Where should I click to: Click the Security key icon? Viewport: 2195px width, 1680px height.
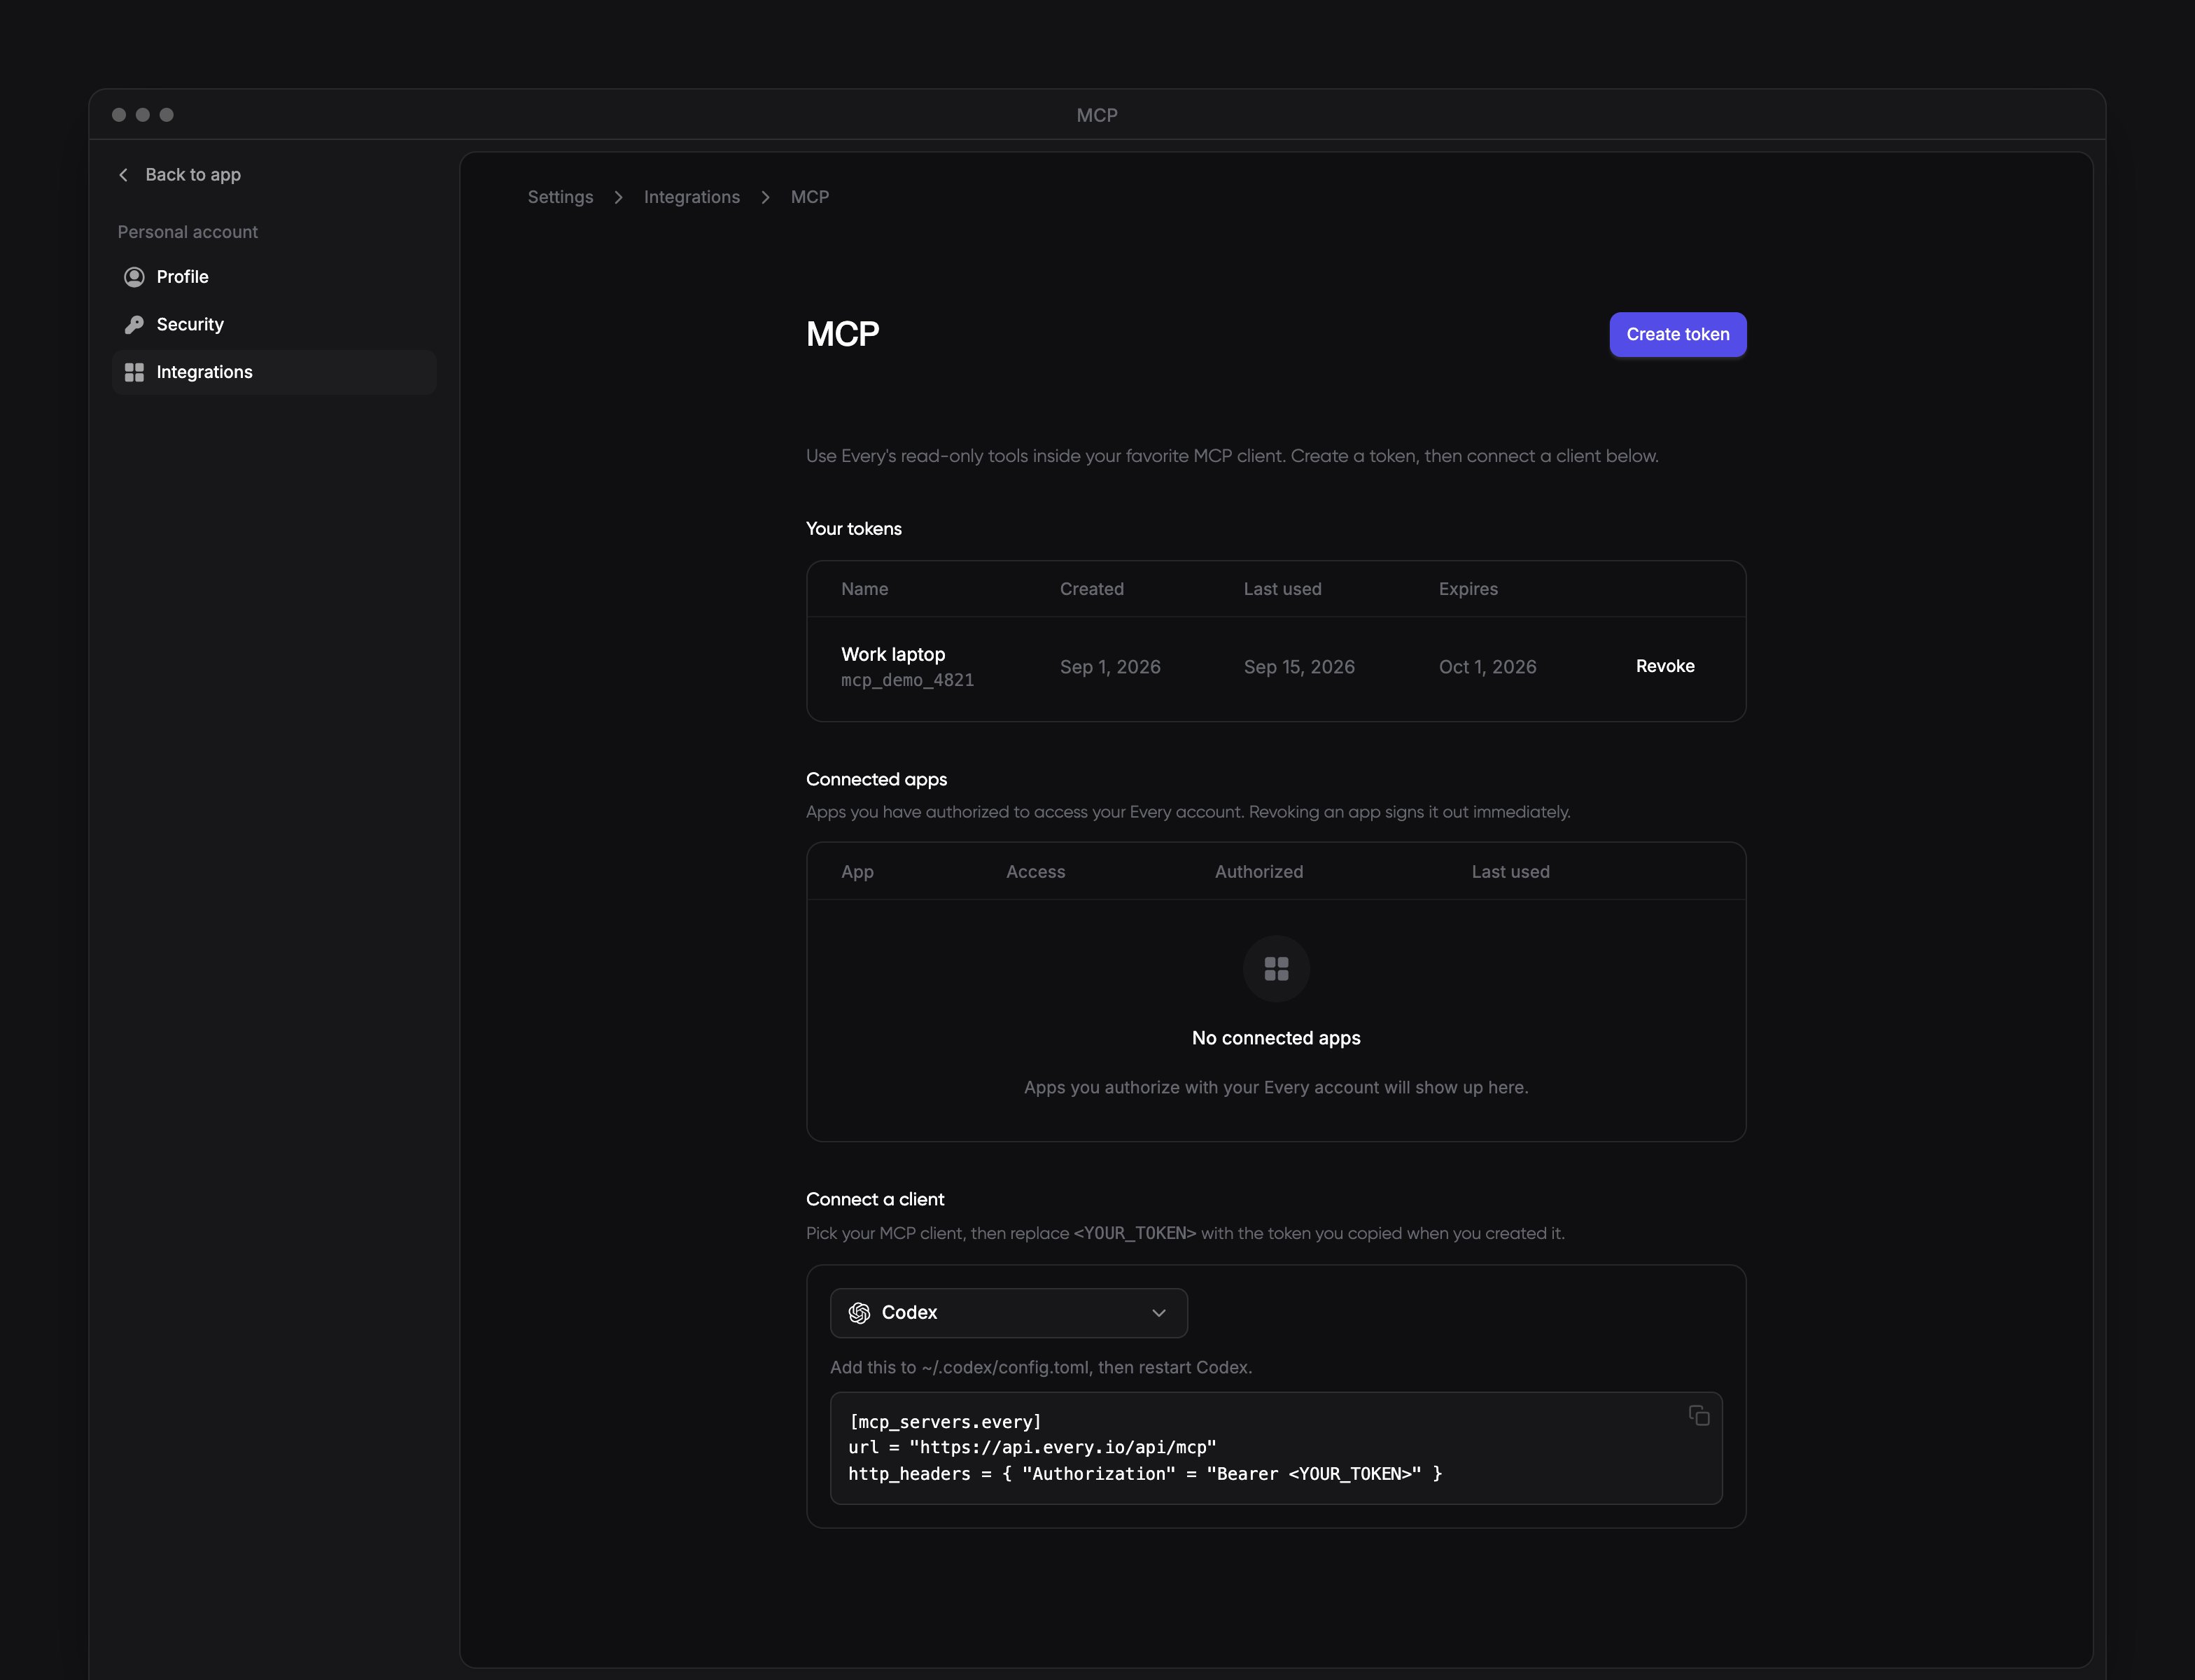point(134,324)
